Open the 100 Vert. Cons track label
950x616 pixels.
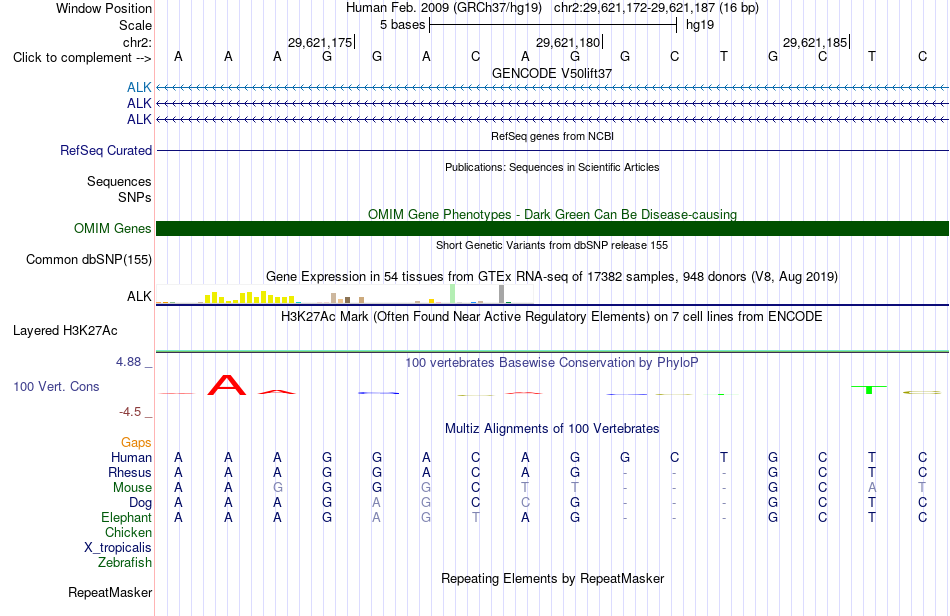56,386
